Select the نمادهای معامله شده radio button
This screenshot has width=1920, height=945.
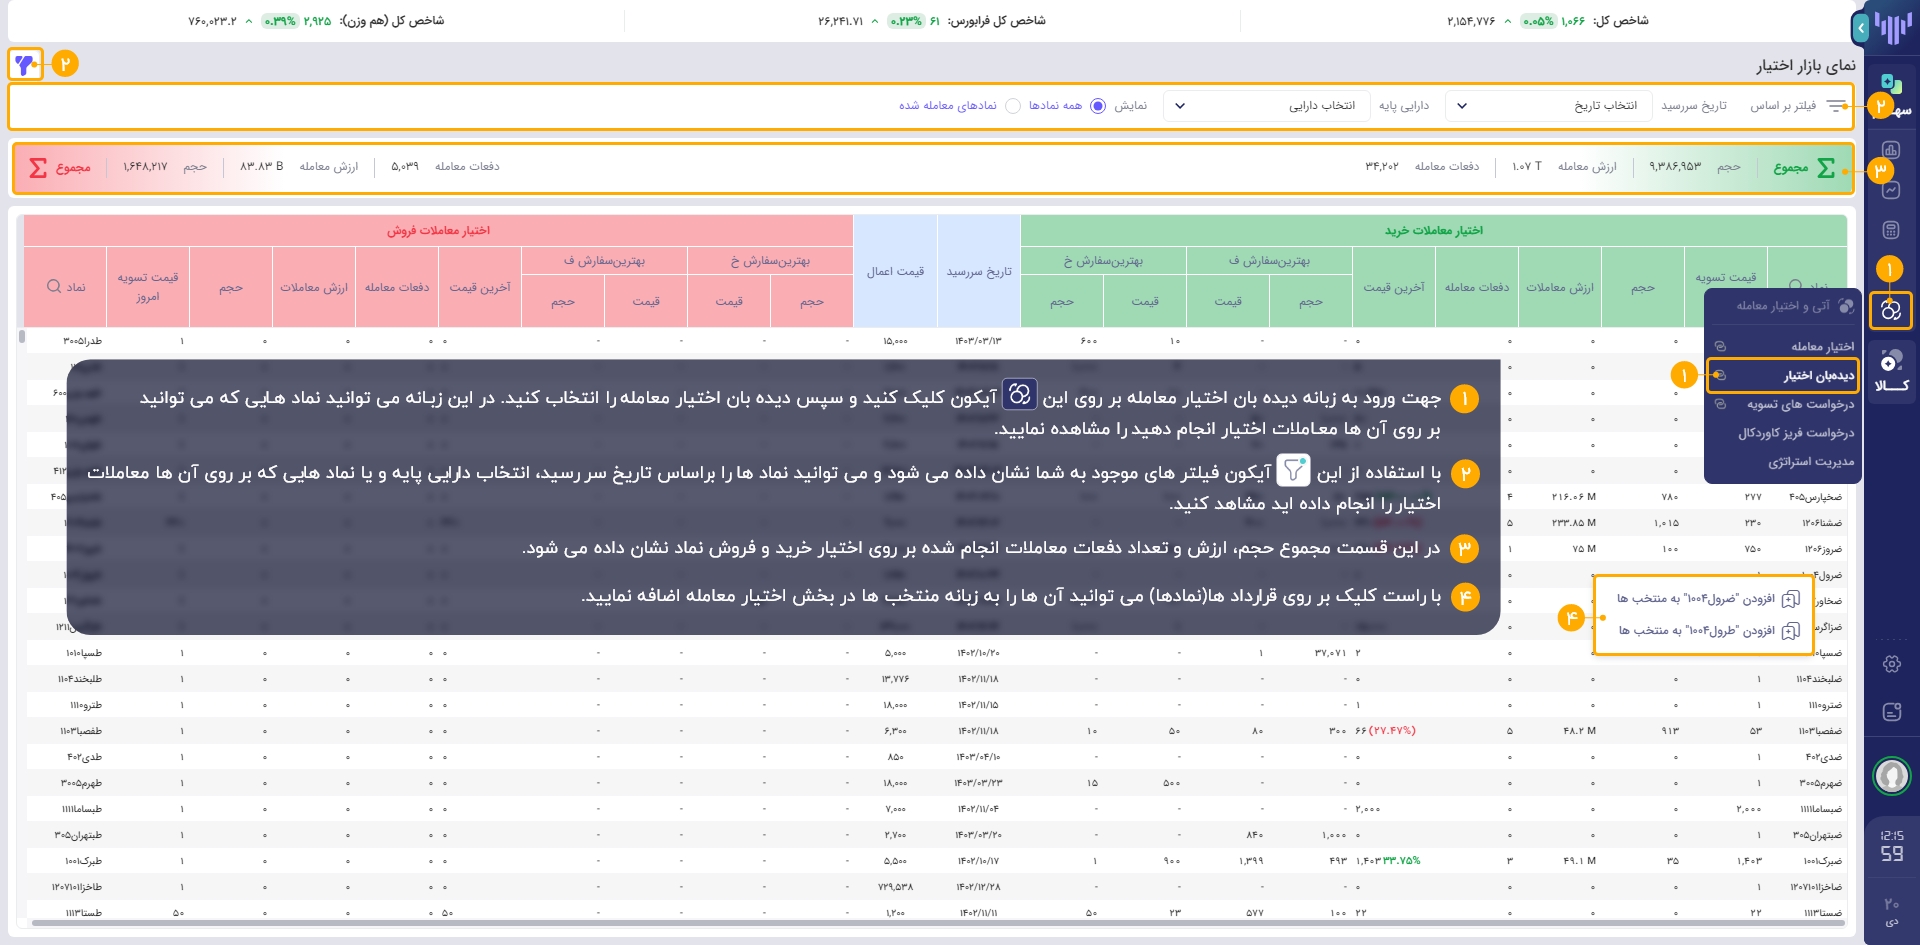coord(1012,106)
